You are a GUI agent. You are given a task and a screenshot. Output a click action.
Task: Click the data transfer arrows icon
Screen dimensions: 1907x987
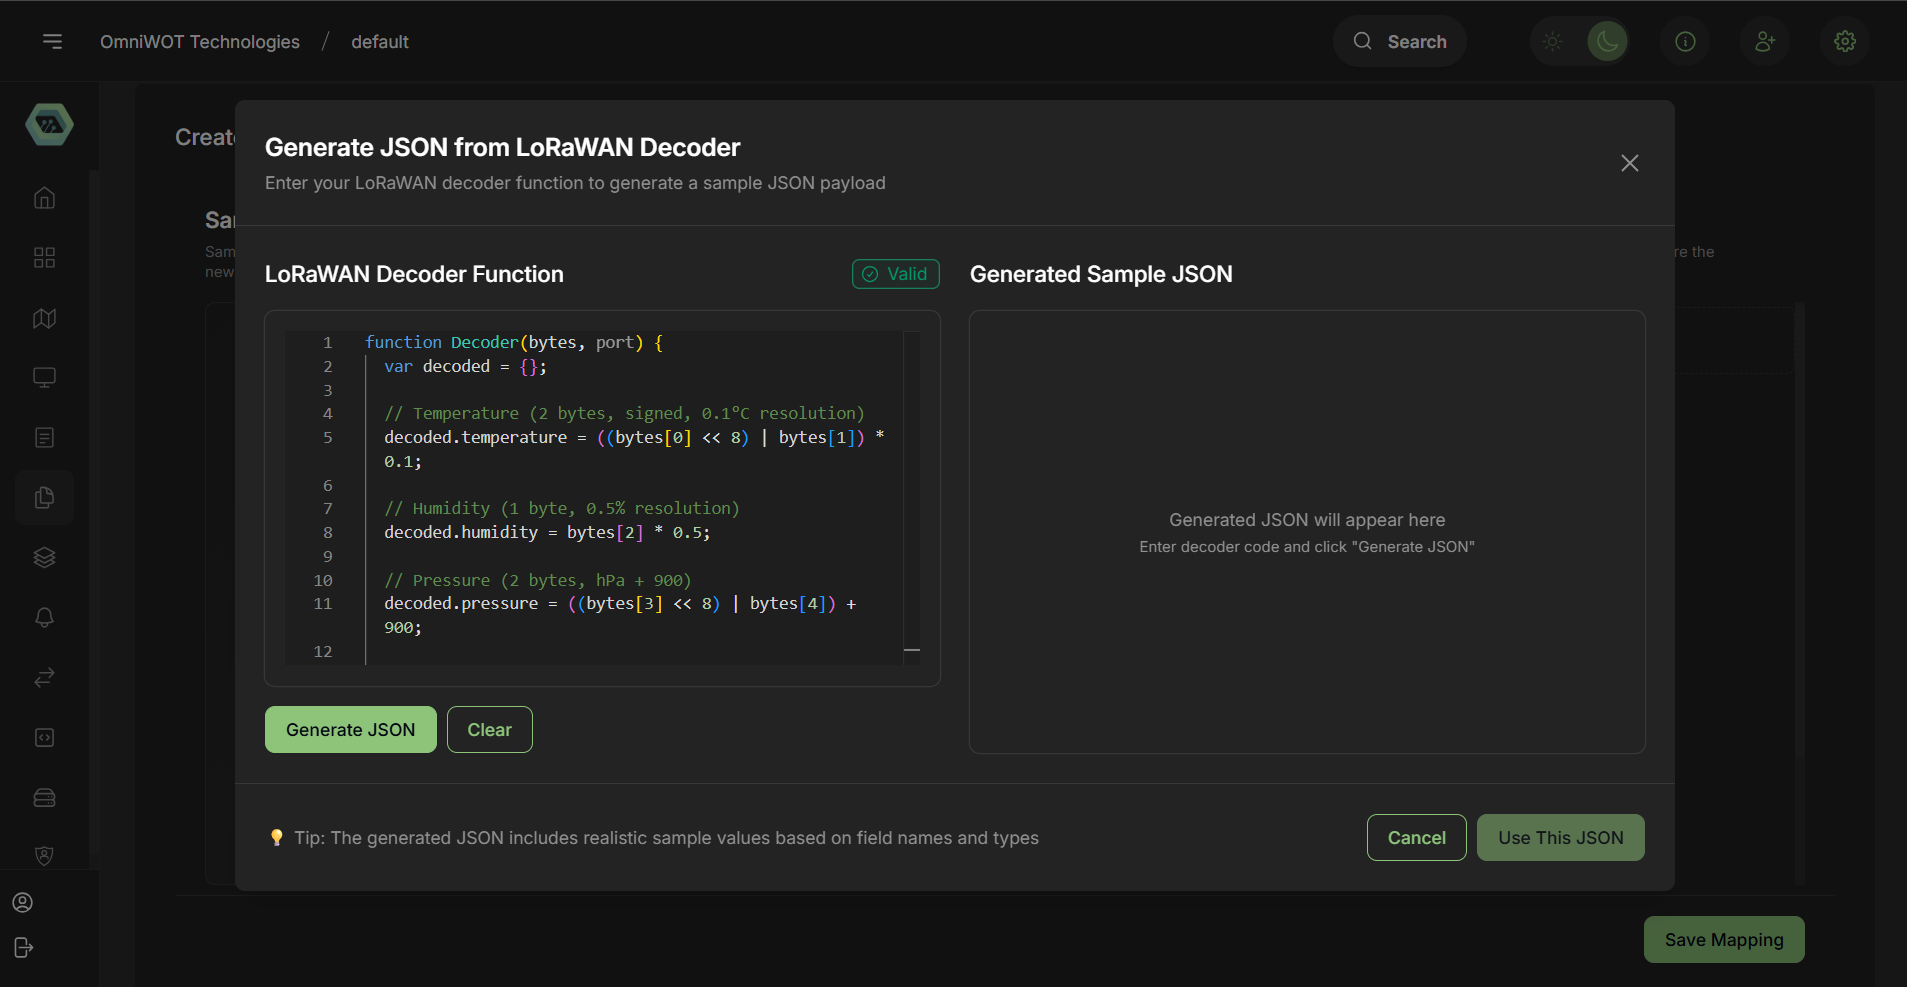coord(44,677)
